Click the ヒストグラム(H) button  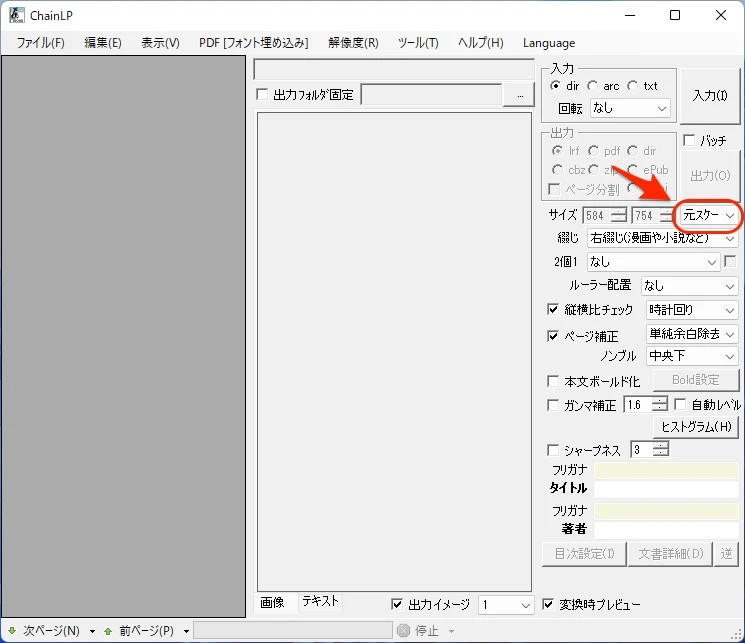pyautogui.click(x=697, y=427)
